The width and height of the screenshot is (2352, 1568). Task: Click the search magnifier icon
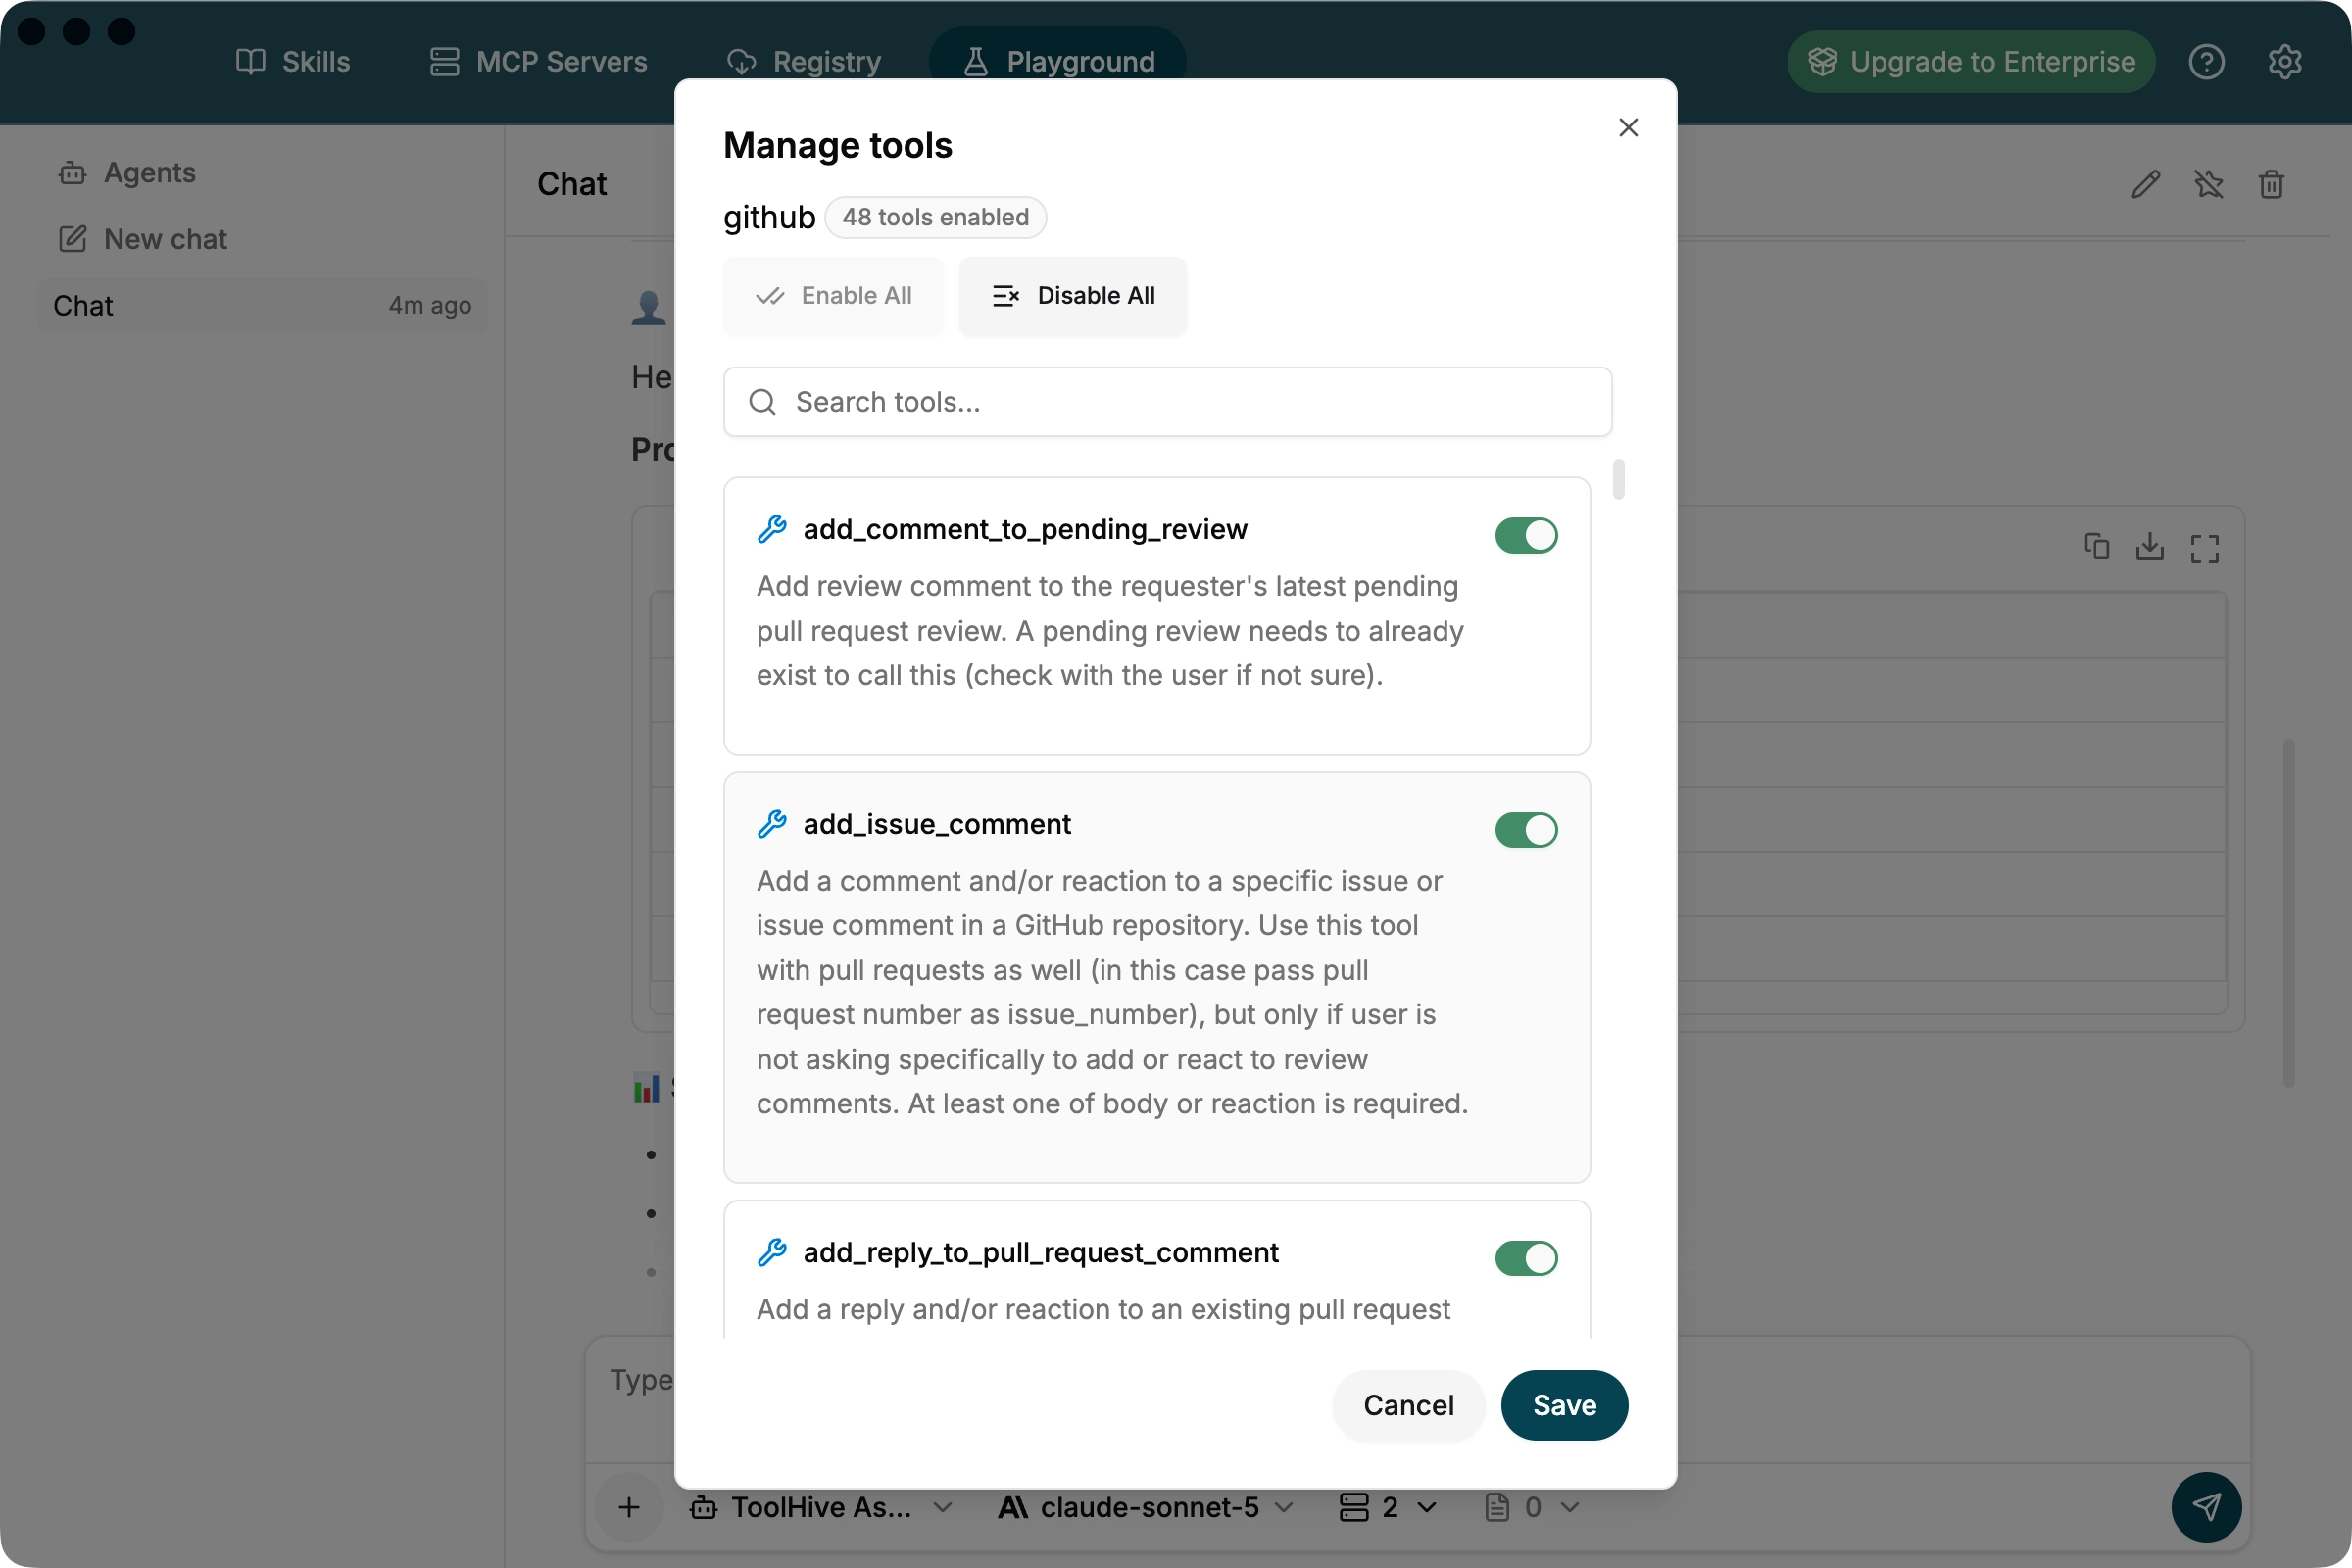tap(762, 402)
